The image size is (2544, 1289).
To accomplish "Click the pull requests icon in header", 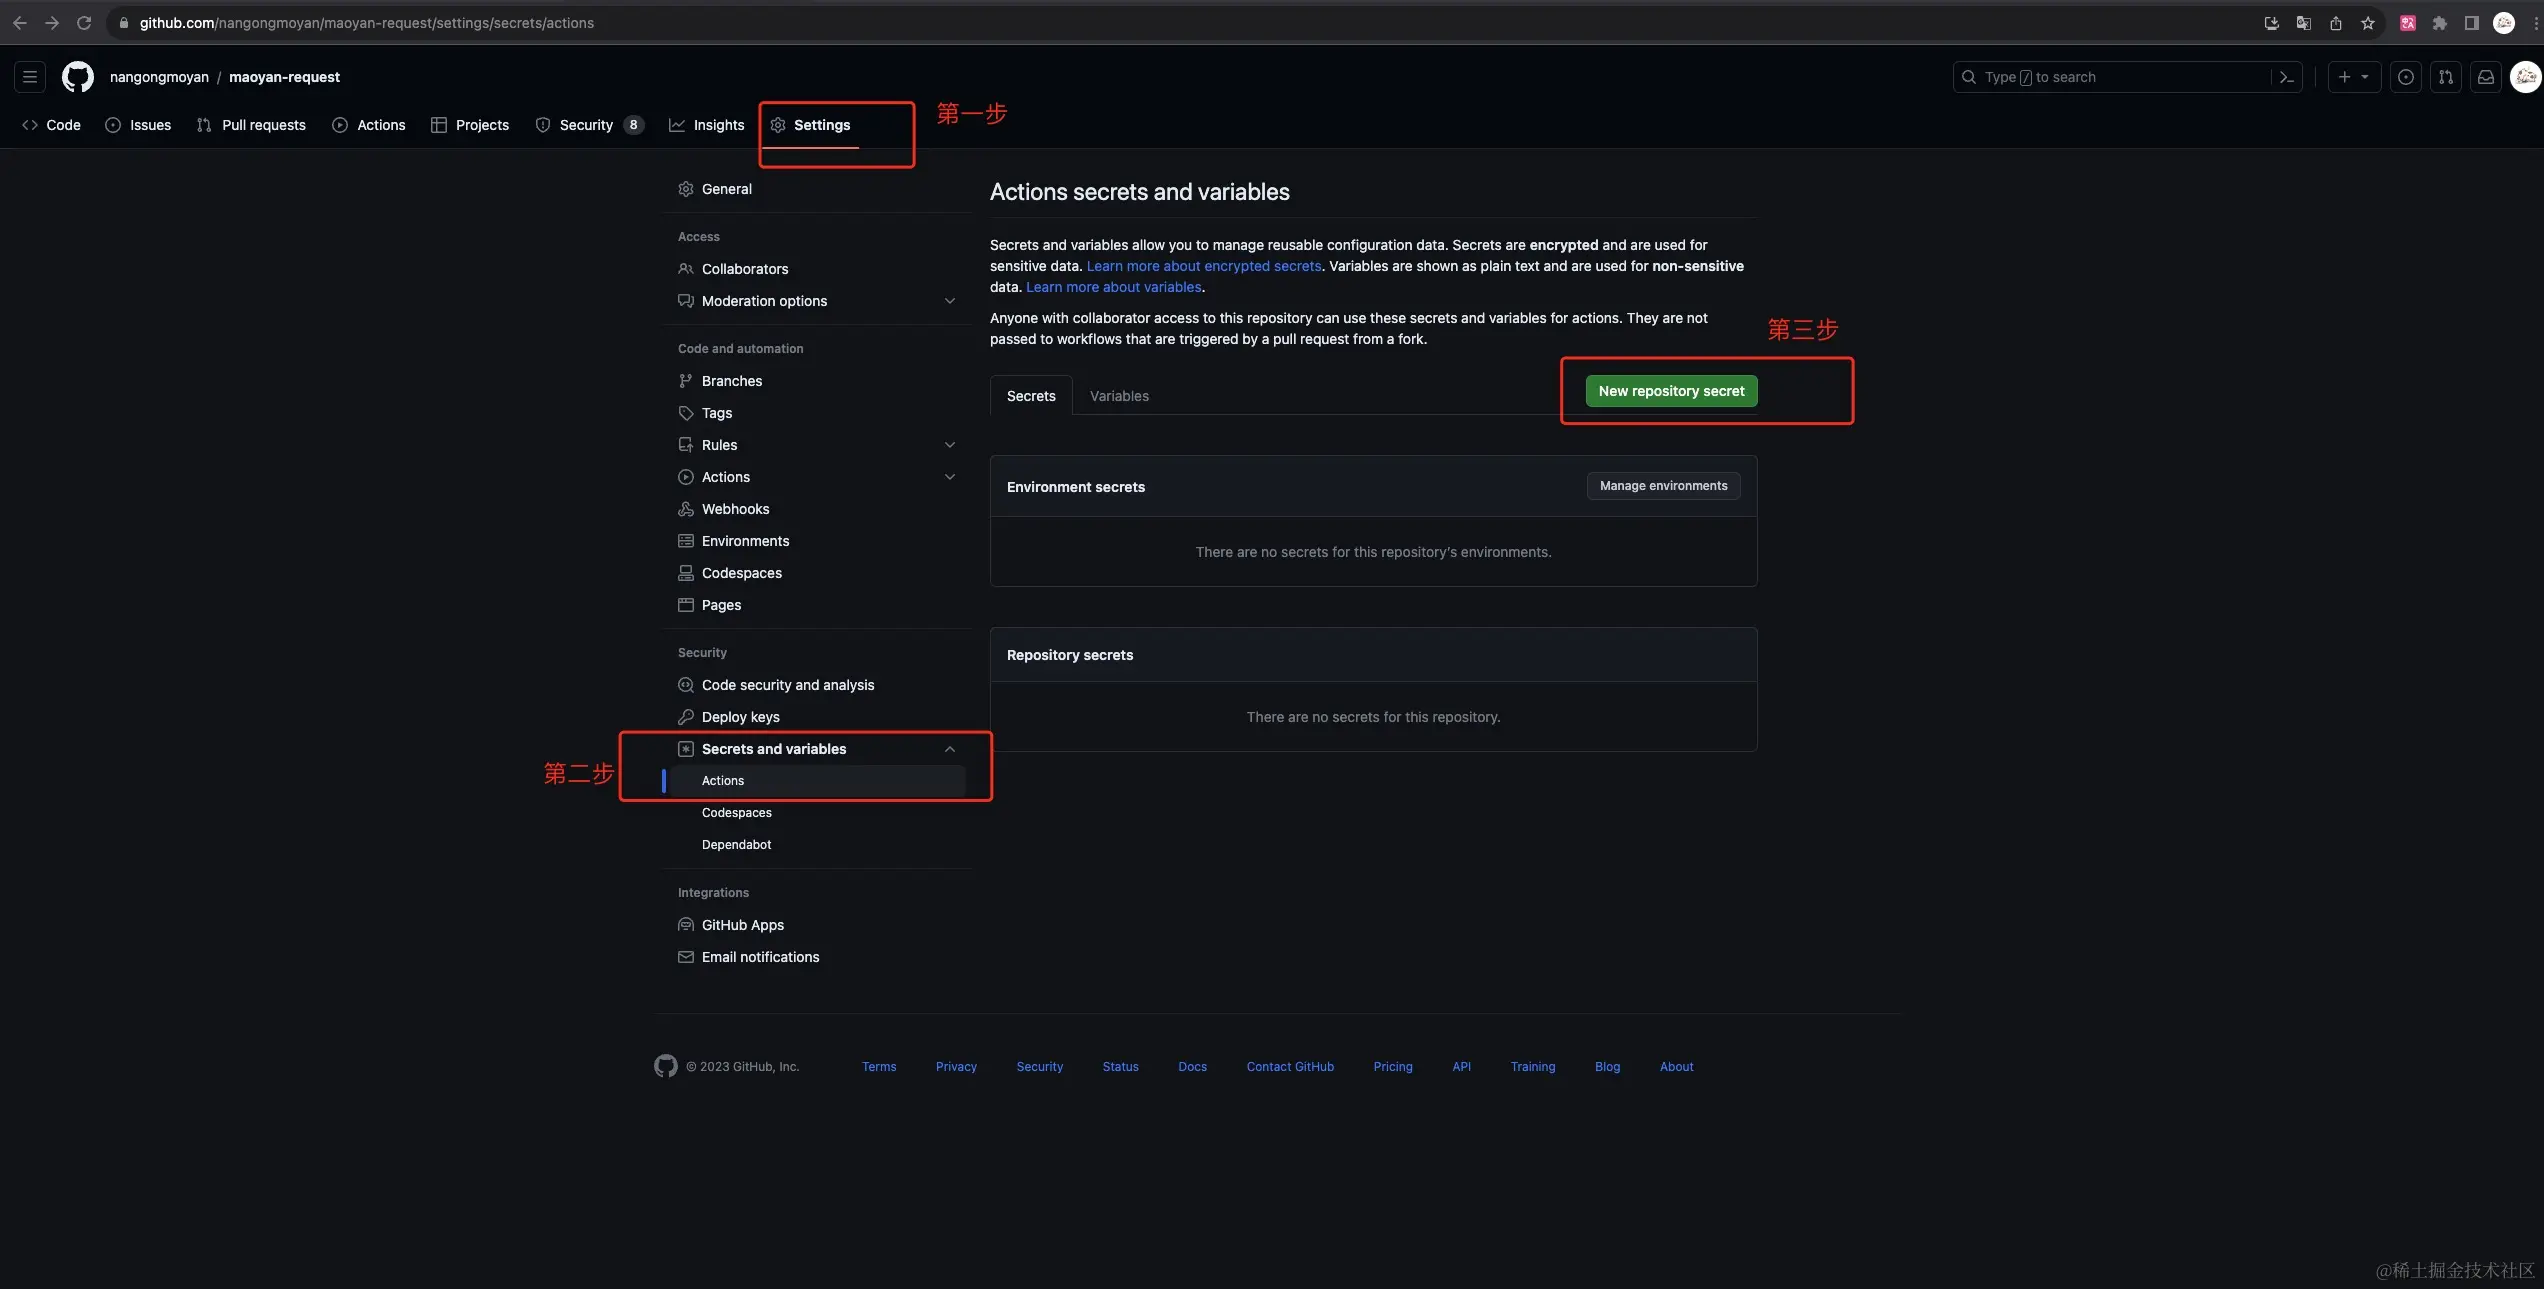I will 2445,77.
